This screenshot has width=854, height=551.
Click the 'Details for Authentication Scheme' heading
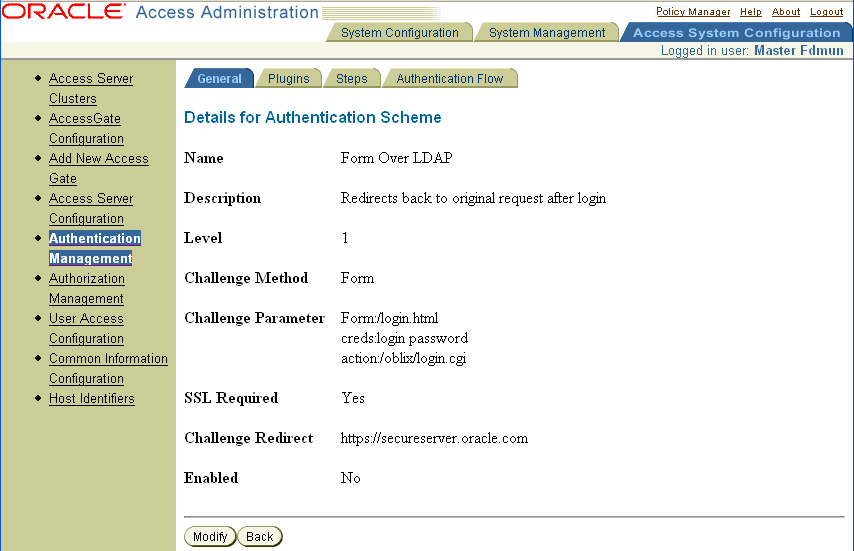click(x=313, y=118)
